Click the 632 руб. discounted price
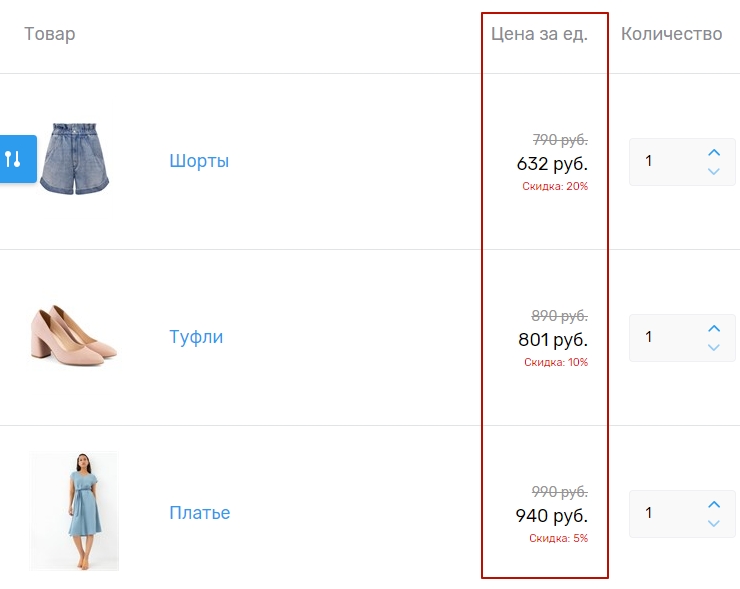 click(552, 163)
